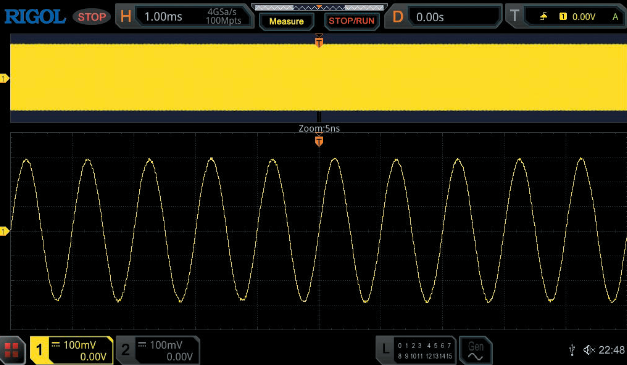
Task: Toggle the L logic analyzer channels panel
Action: tap(416, 350)
